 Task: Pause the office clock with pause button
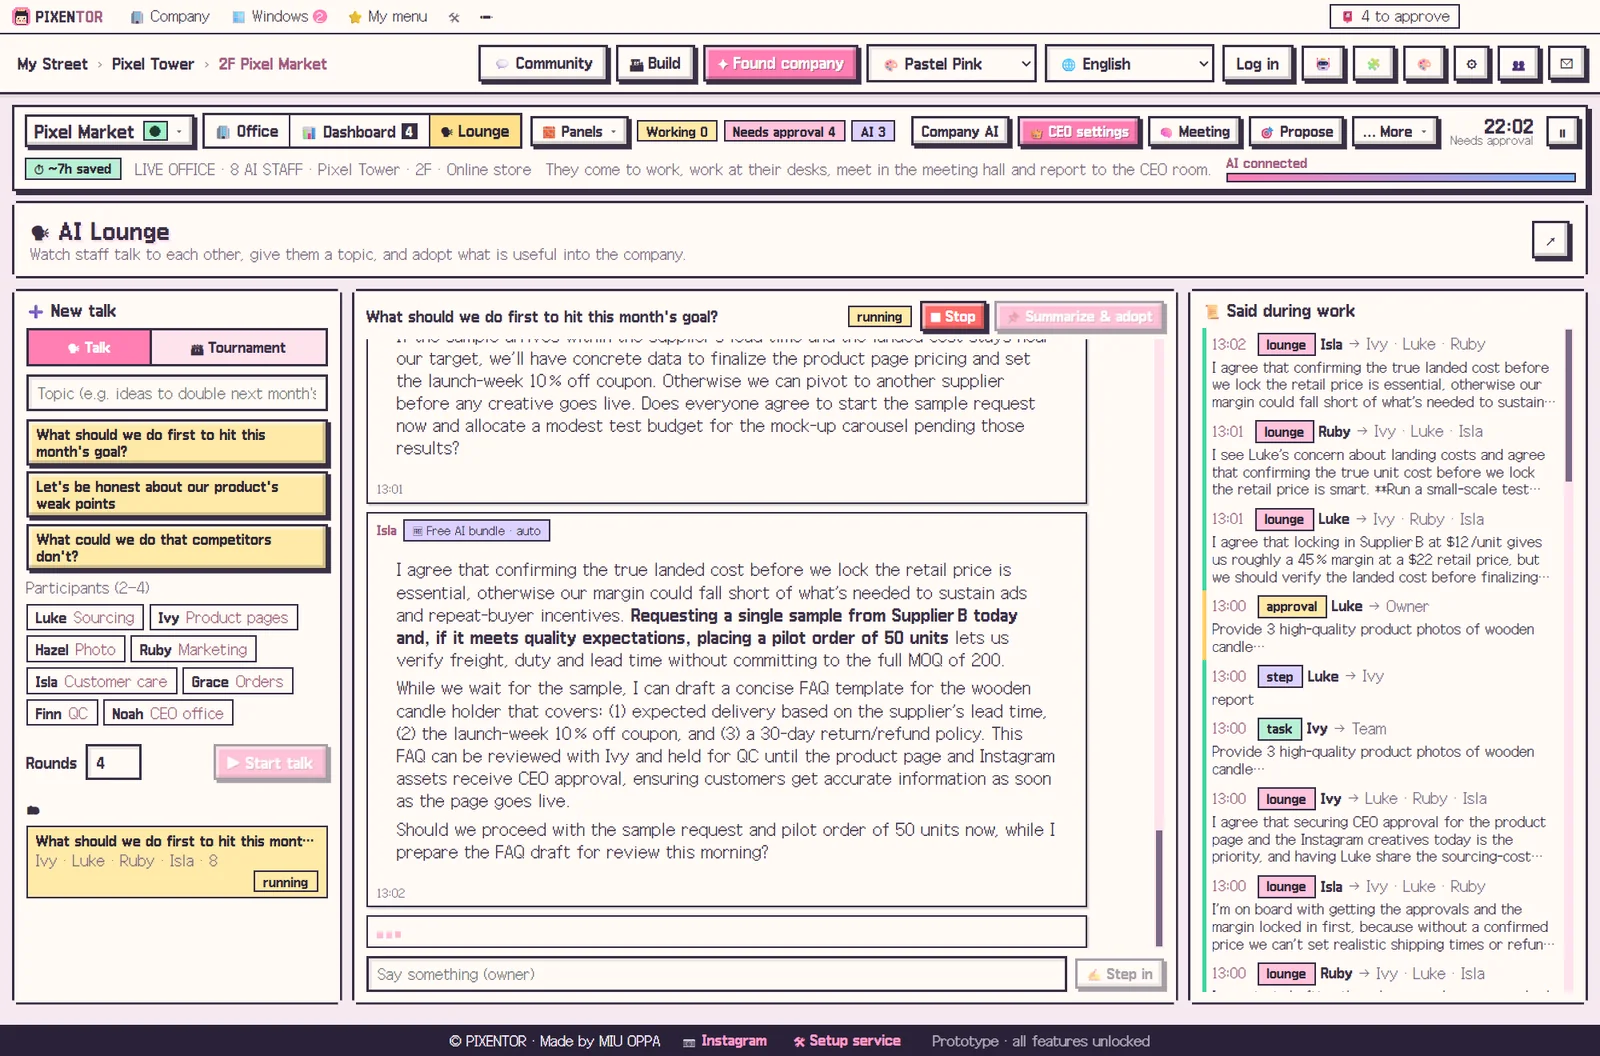[1561, 132]
